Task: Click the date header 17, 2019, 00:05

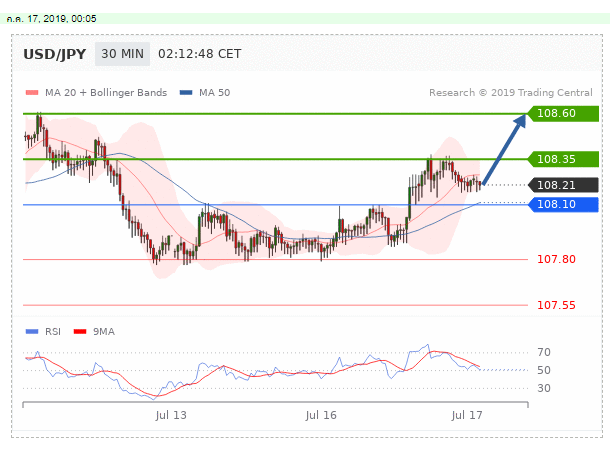Action: [x=51, y=19]
